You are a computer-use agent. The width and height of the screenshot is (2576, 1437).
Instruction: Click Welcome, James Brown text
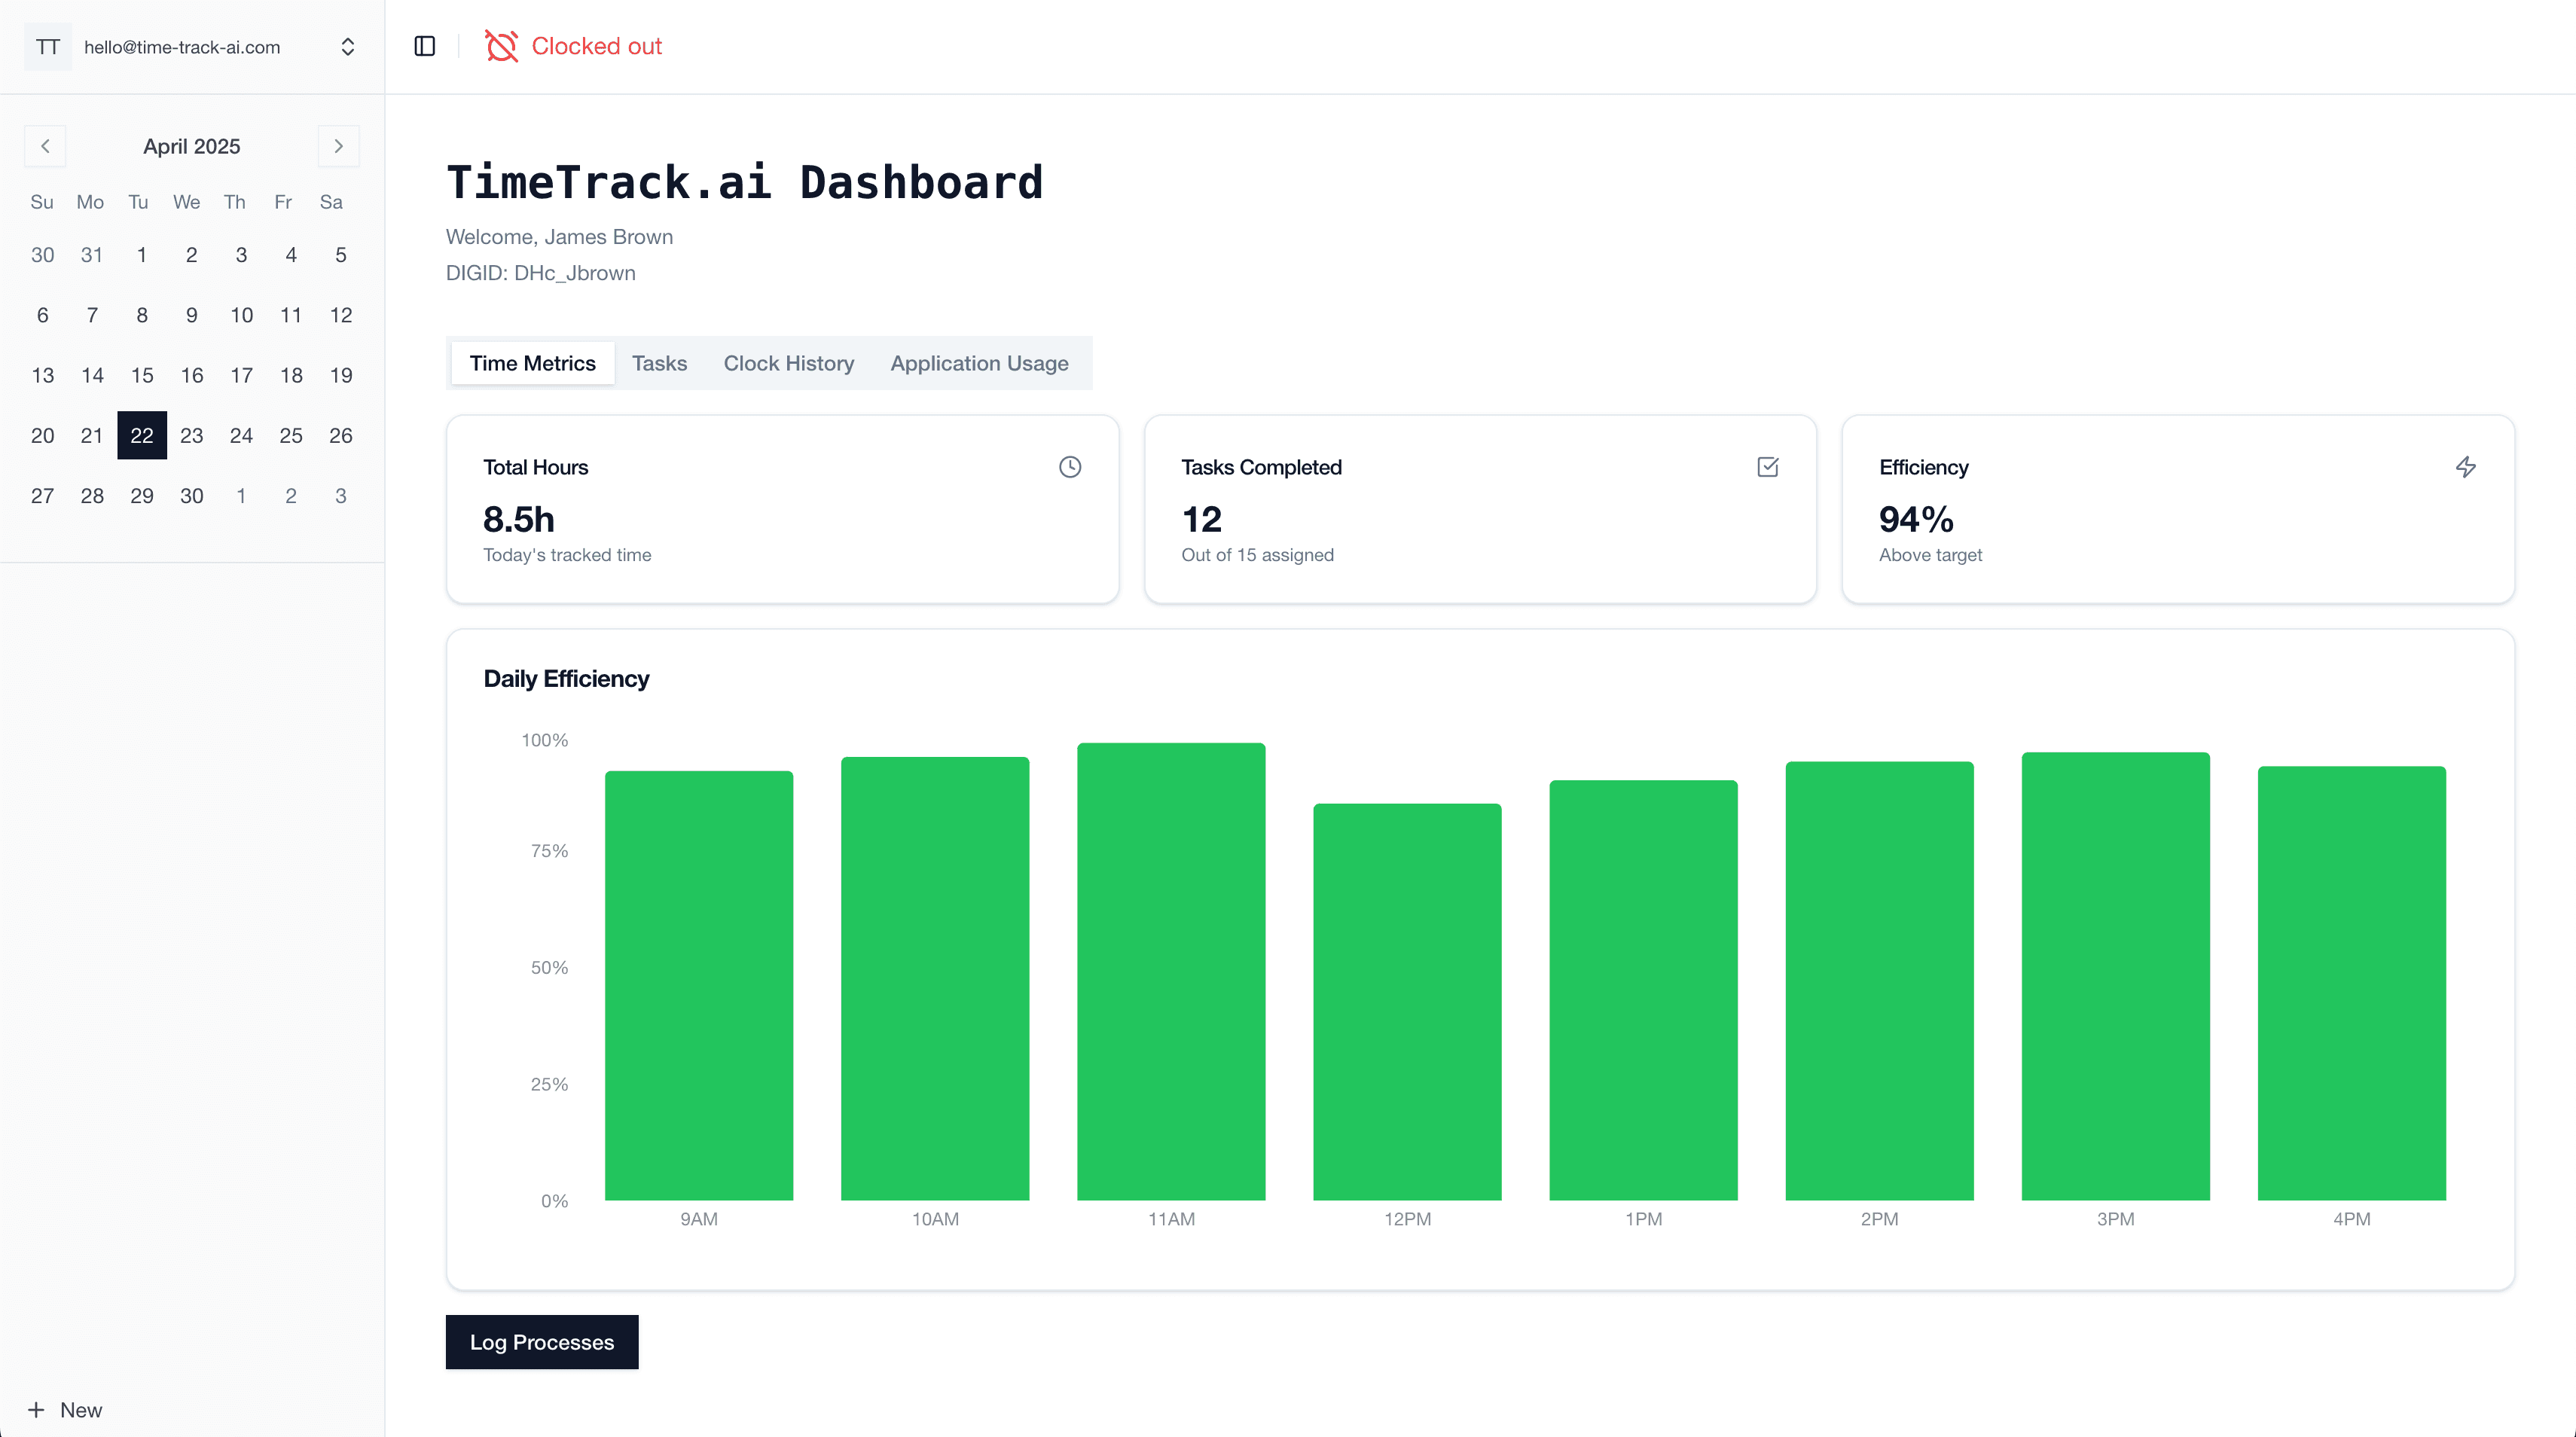point(559,237)
